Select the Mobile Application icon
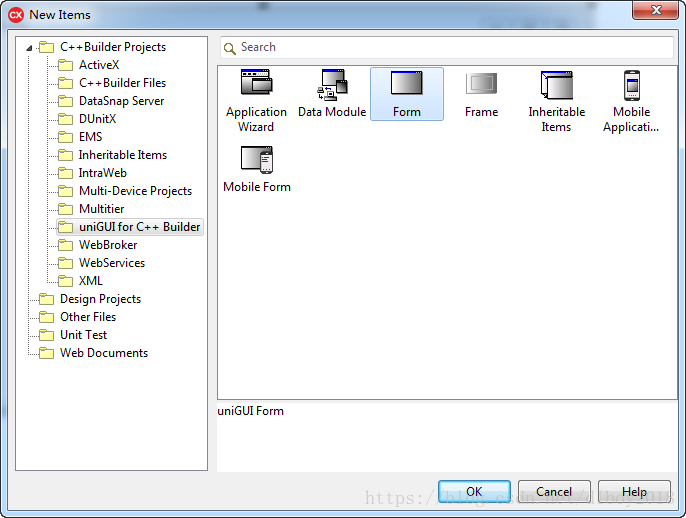686x518 pixels. [x=631, y=85]
